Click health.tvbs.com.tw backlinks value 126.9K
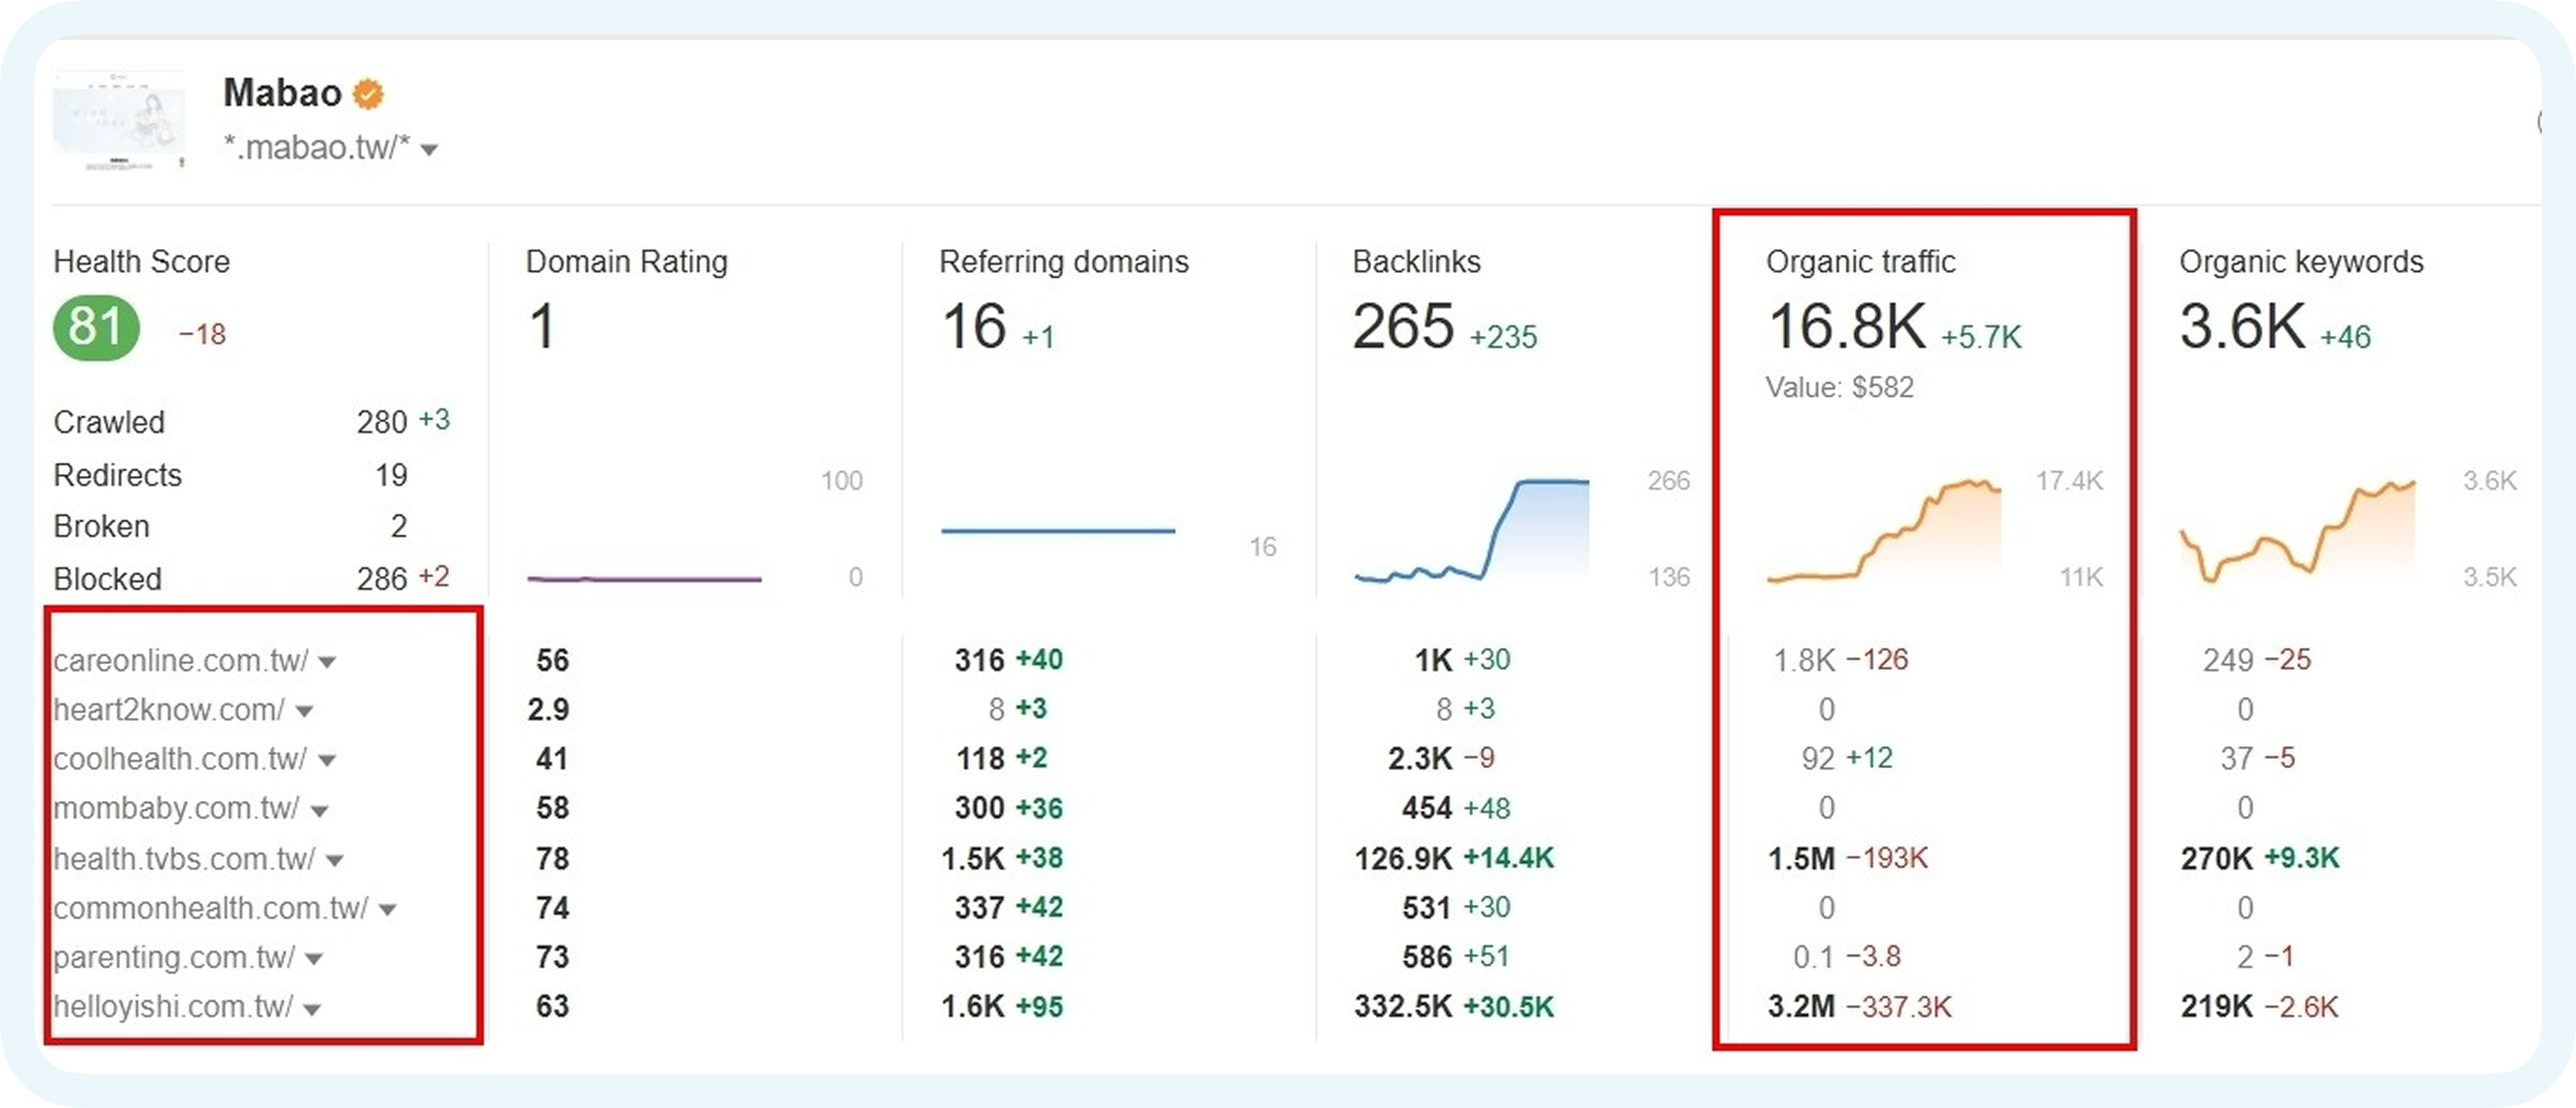This screenshot has width=2576, height=1108. pos(1403,858)
